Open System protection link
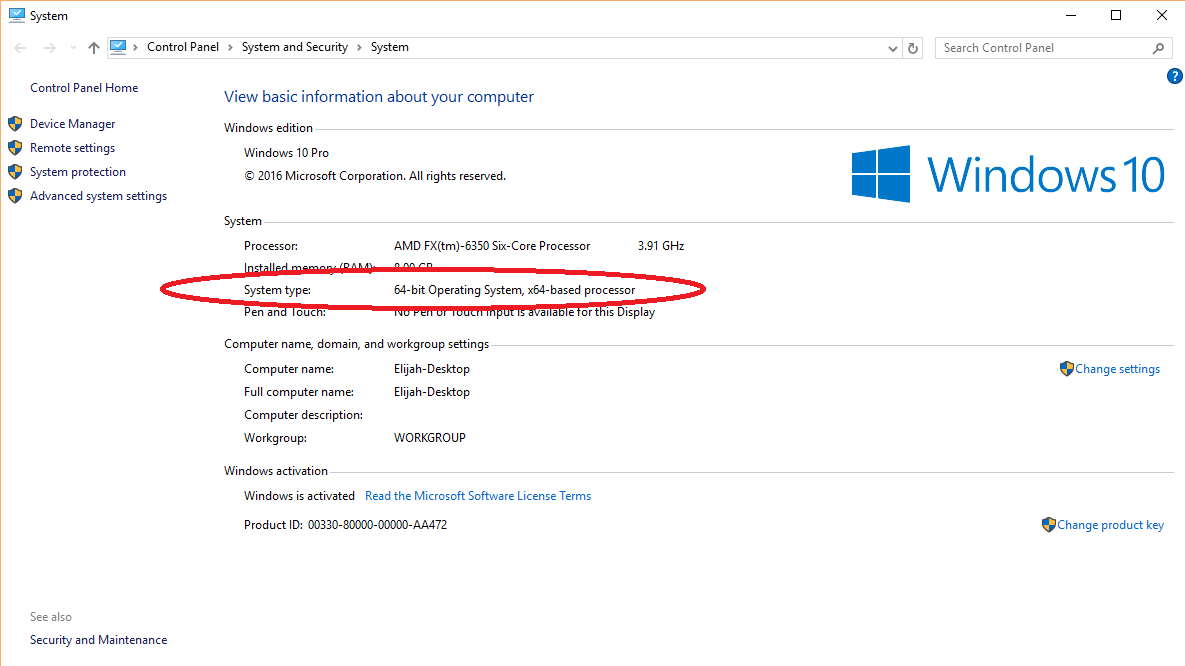This screenshot has width=1185, height=666. tap(78, 172)
